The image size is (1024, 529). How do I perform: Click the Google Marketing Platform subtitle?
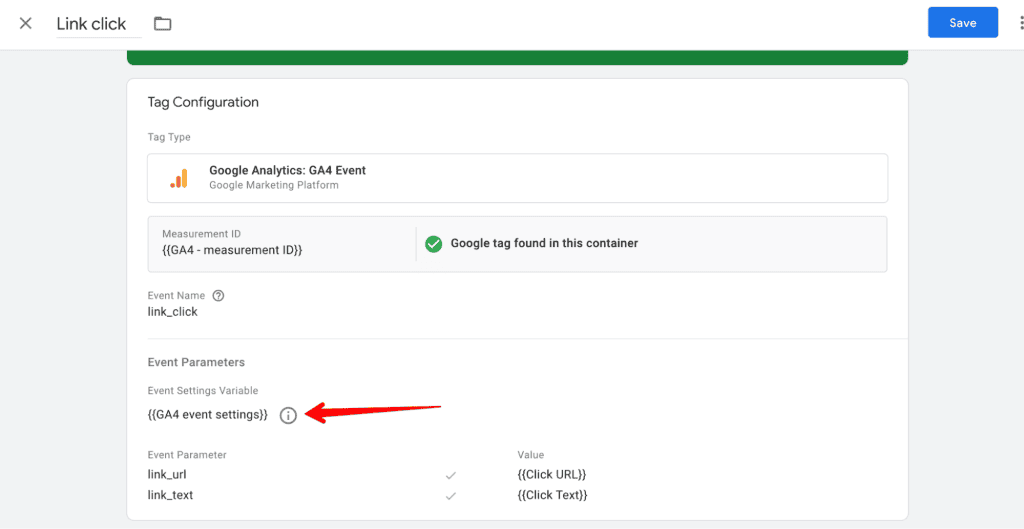click(274, 185)
